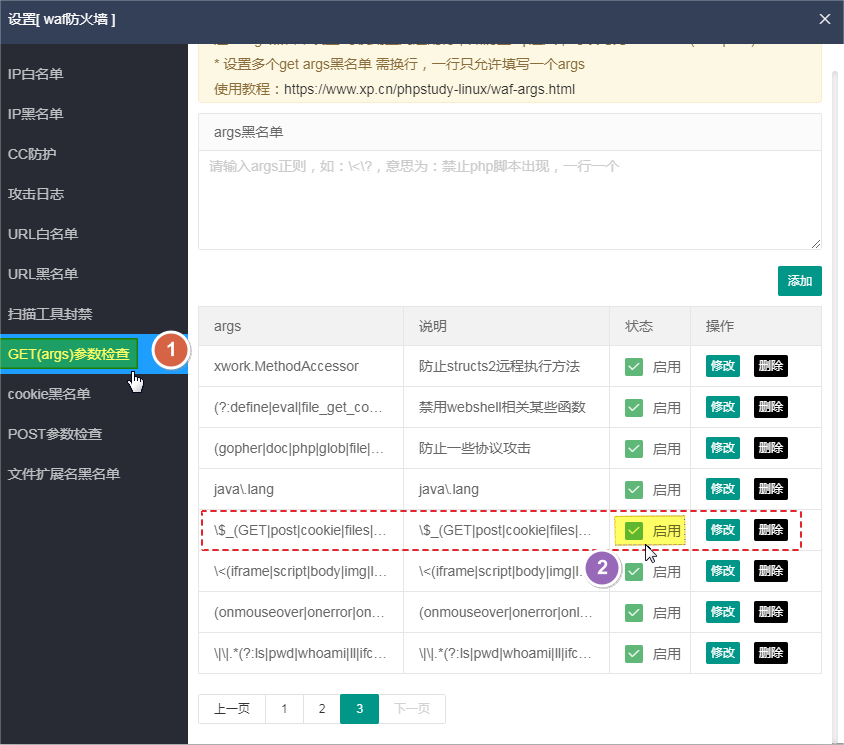Click the args黑名单 regex text area
The width and height of the screenshot is (844, 745).
pyautogui.click(x=510, y=200)
